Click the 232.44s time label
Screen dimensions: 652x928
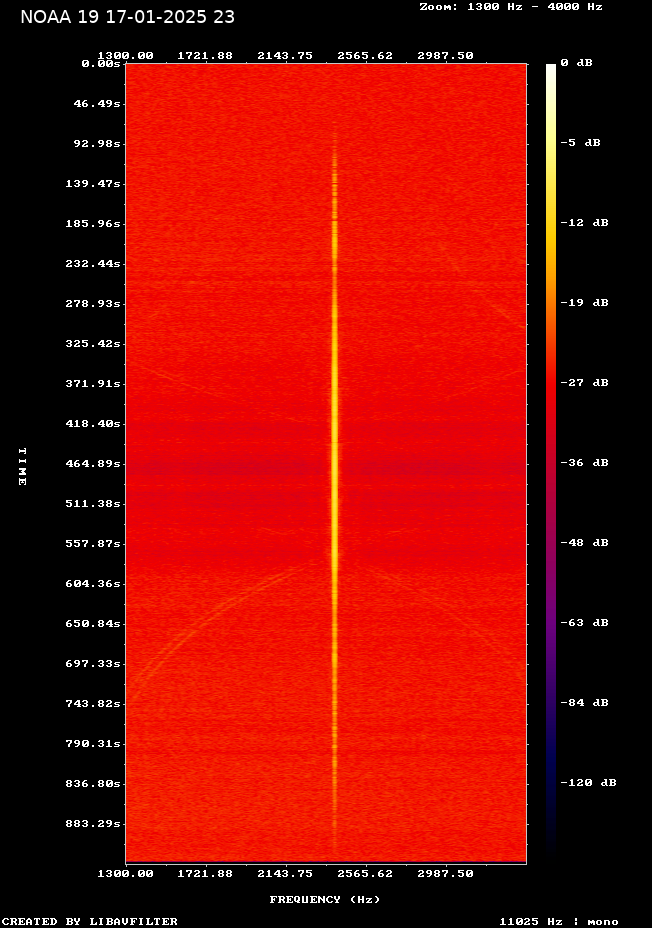pos(93,263)
